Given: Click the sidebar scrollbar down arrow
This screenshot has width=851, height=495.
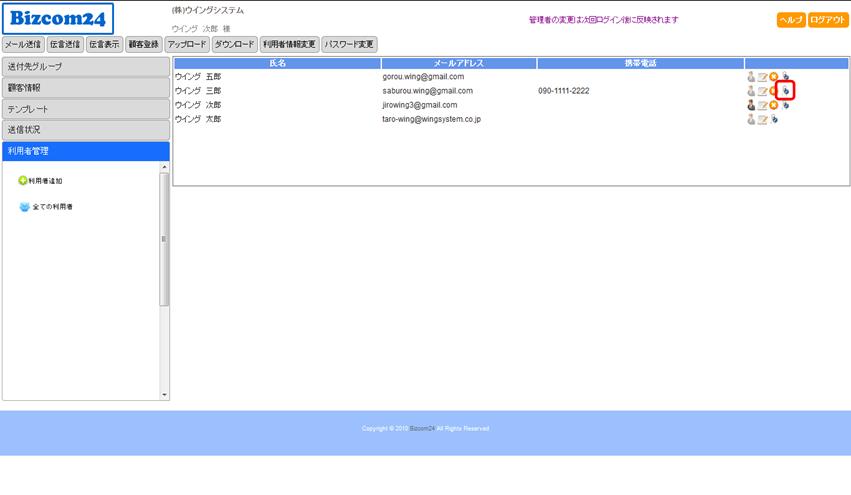Looking at the screenshot, I should [165, 395].
